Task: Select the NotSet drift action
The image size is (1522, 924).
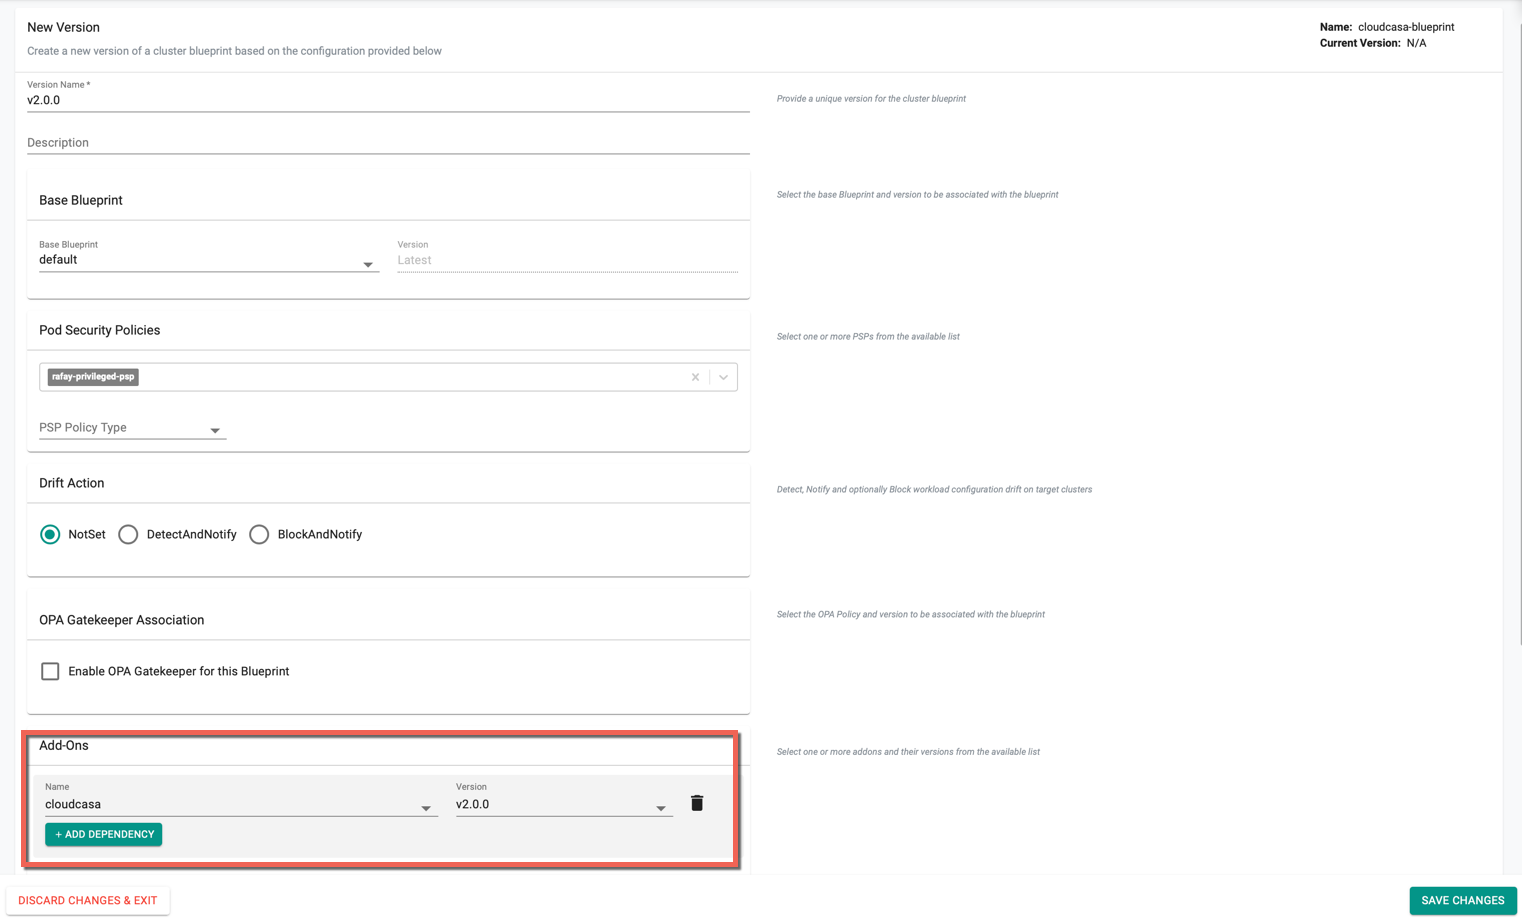Action: (50, 535)
